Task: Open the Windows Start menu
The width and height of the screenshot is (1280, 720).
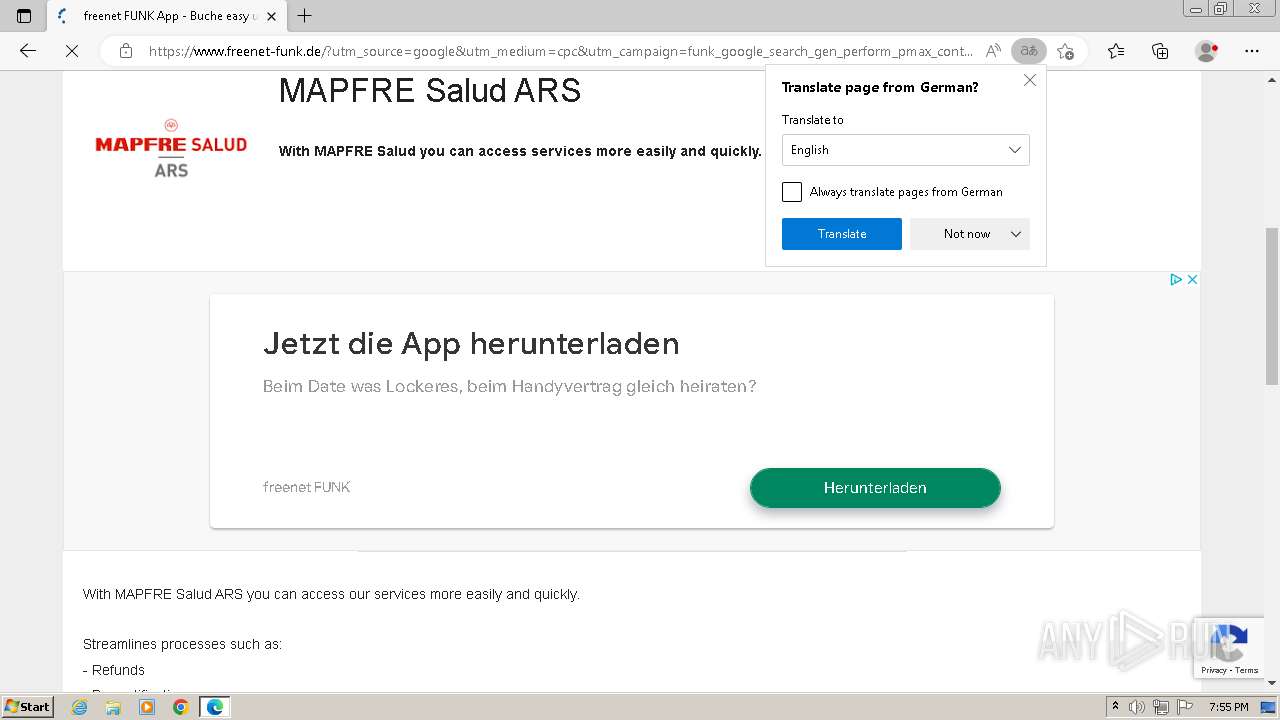Action: (x=28, y=707)
